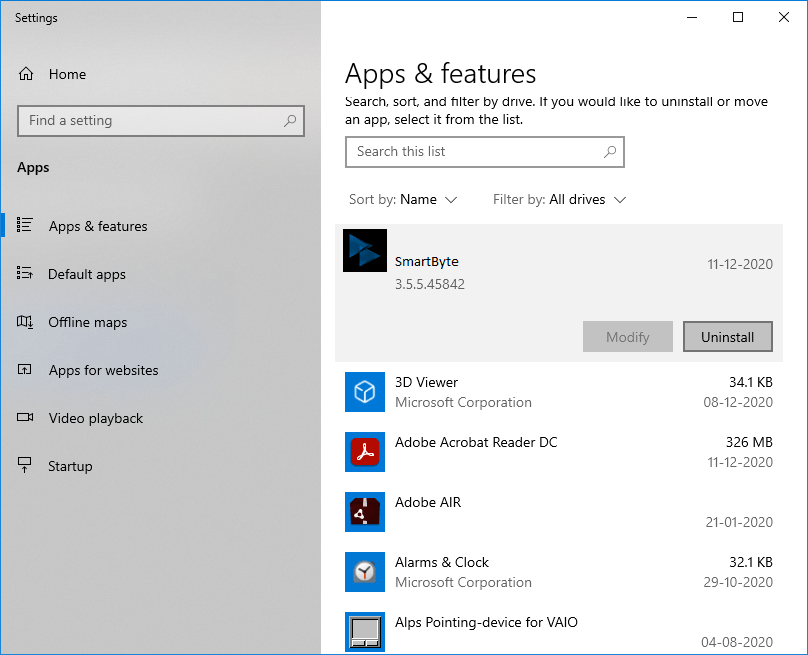Select Offline maps in the sidebar
Viewport: 808px width, 655px height.
tap(88, 322)
